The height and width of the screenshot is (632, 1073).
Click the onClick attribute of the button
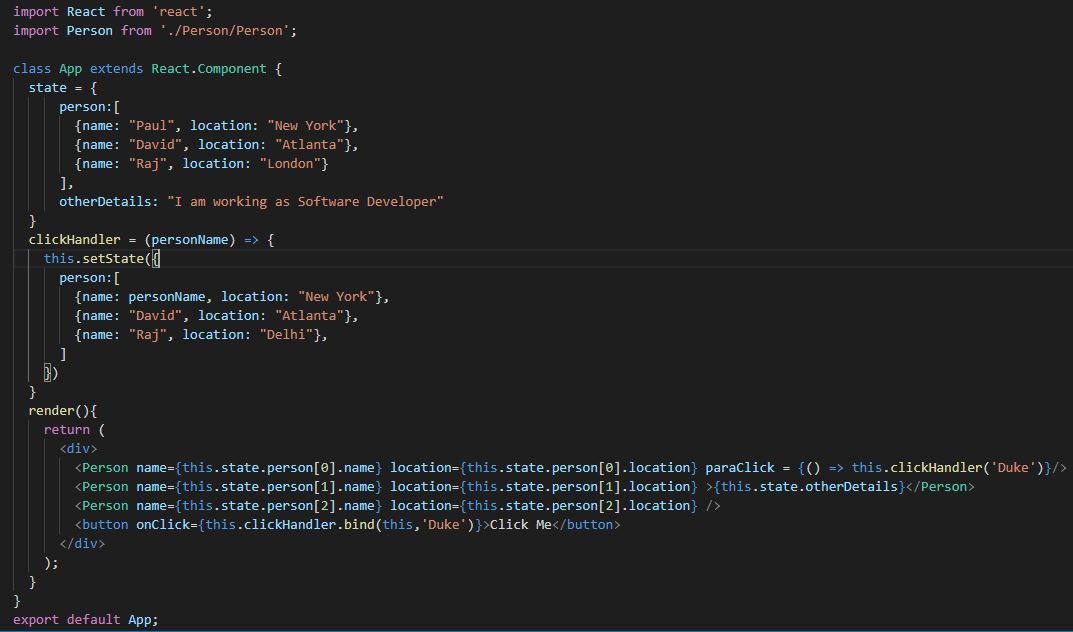[163, 524]
